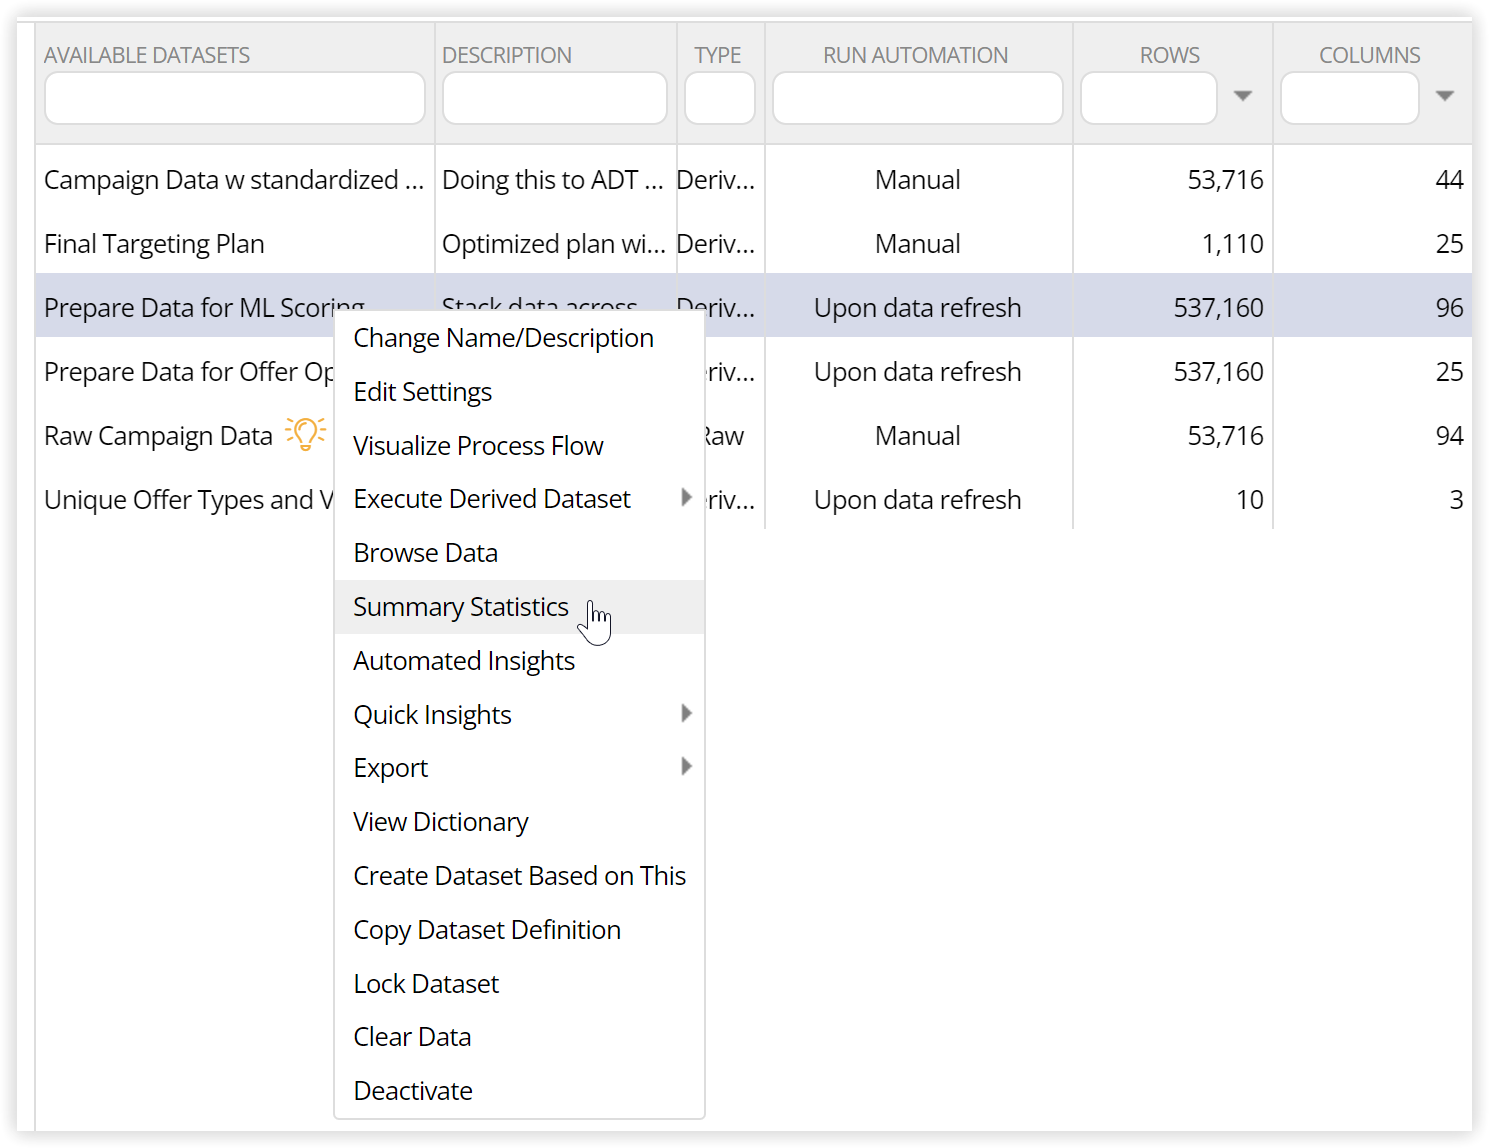The width and height of the screenshot is (1489, 1148).
Task: Click the ROWS column header label
Action: (1170, 55)
